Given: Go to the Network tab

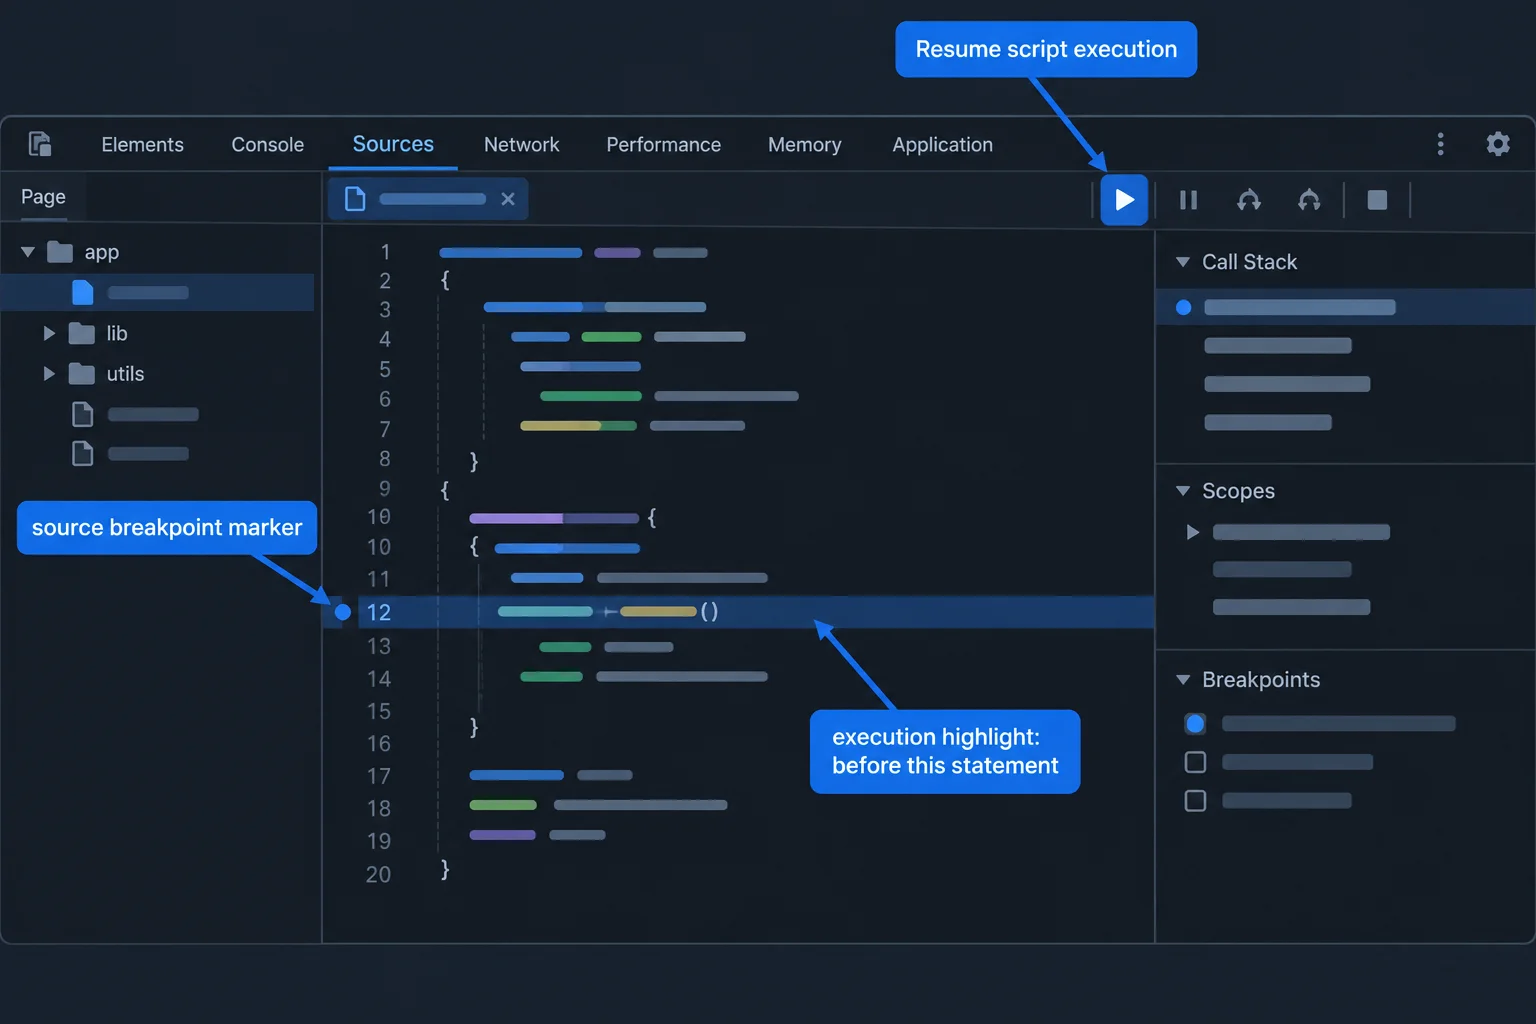Looking at the screenshot, I should point(521,145).
